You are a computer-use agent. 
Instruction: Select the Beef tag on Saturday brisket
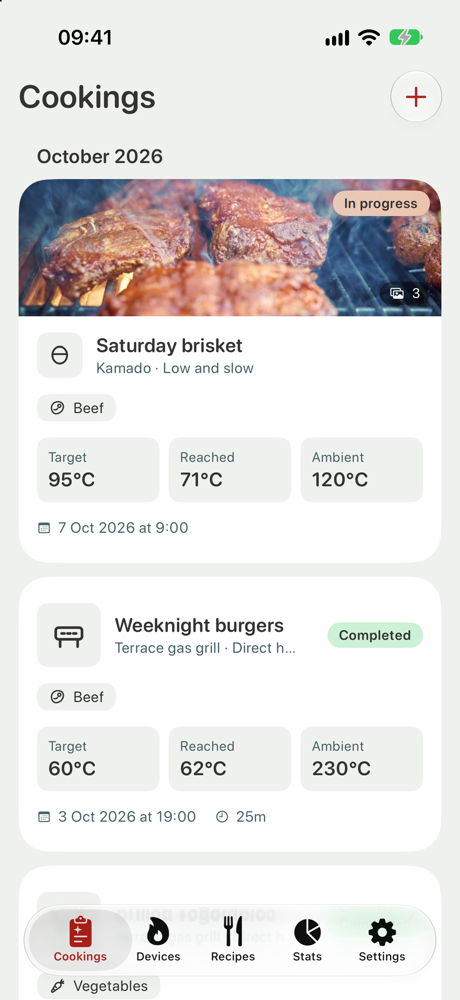pyautogui.click(x=77, y=408)
